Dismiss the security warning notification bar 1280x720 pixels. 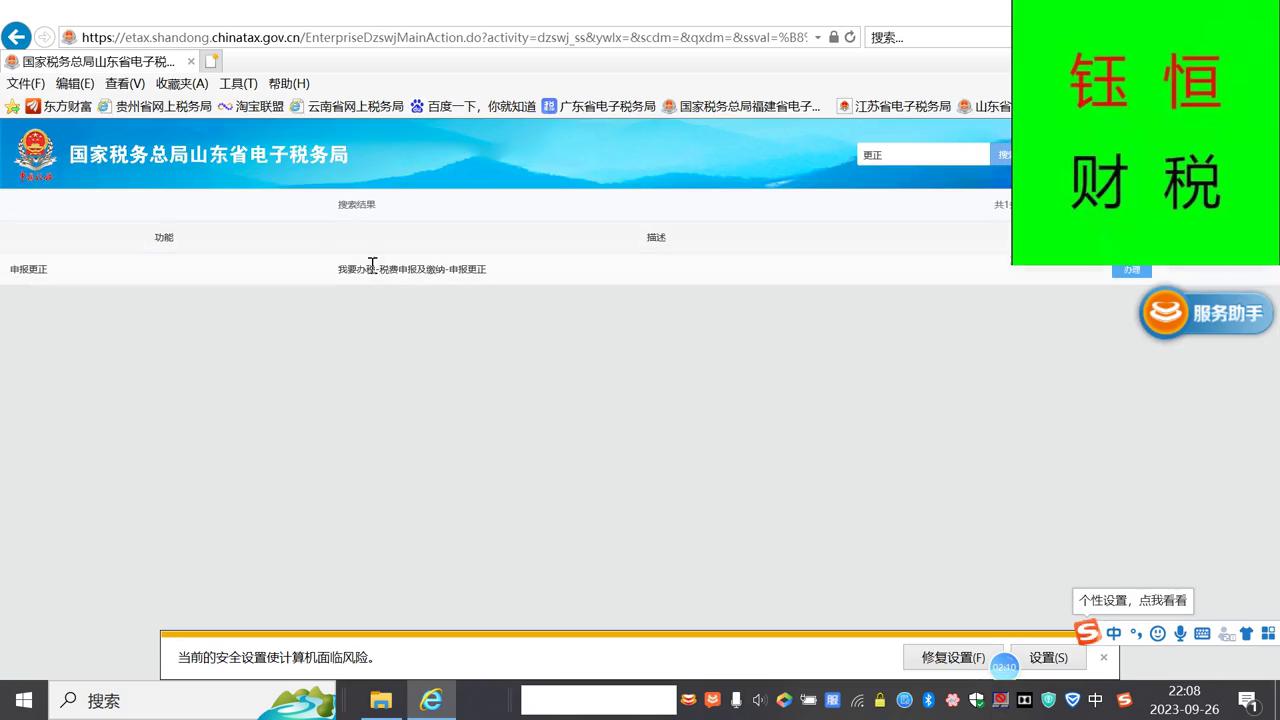pos(1104,657)
